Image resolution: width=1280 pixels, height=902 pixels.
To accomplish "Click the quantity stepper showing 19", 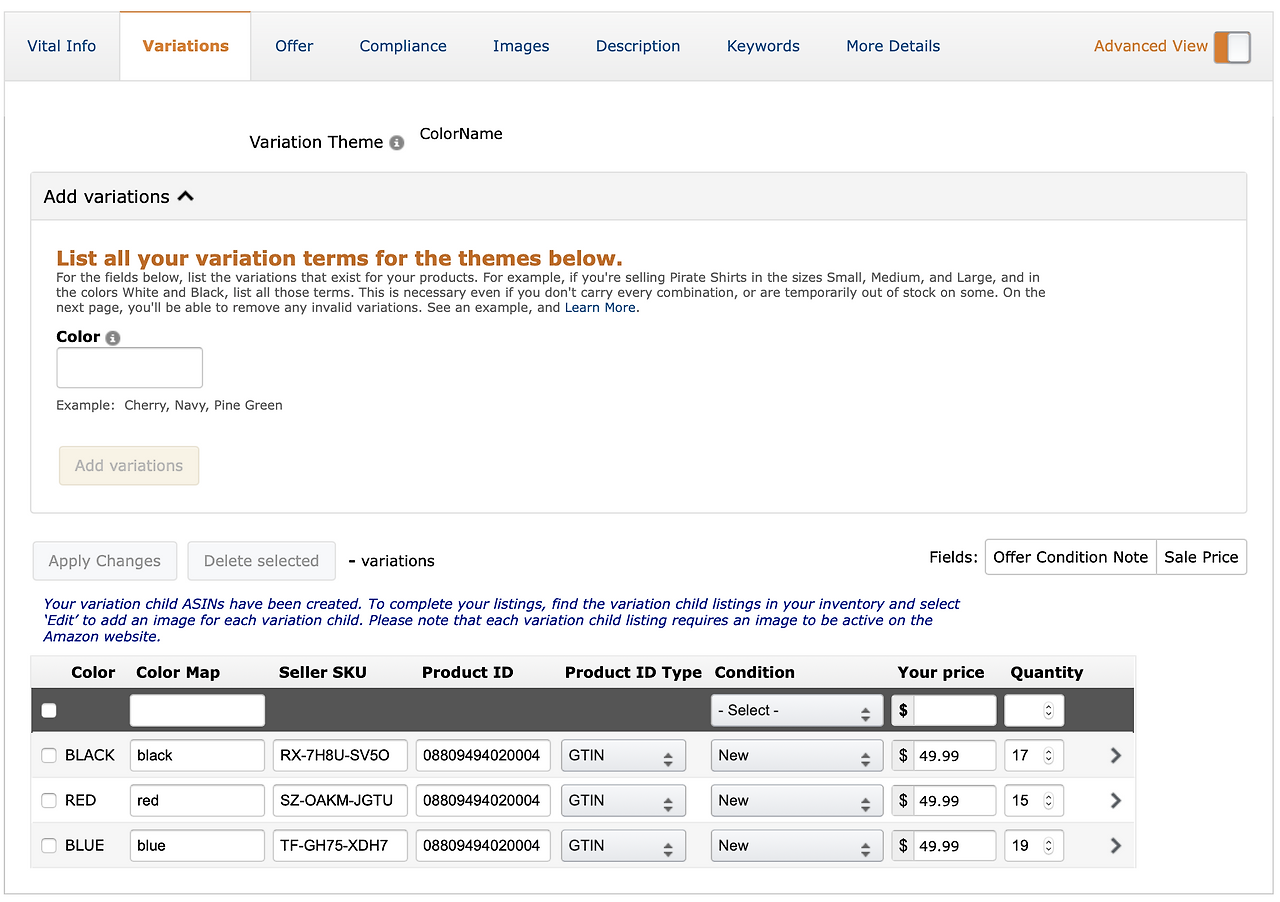I will pyautogui.click(x=1034, y=846).
